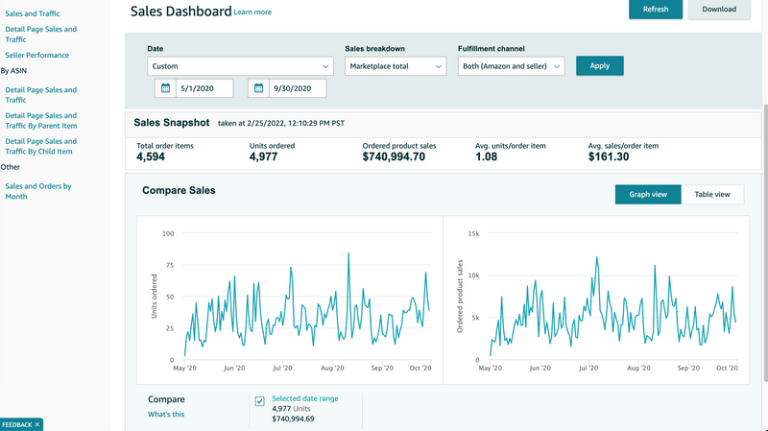Open Seller Performance in the sidebar
The height and width of the screenshot is (431, 768).
pos(37,55)
